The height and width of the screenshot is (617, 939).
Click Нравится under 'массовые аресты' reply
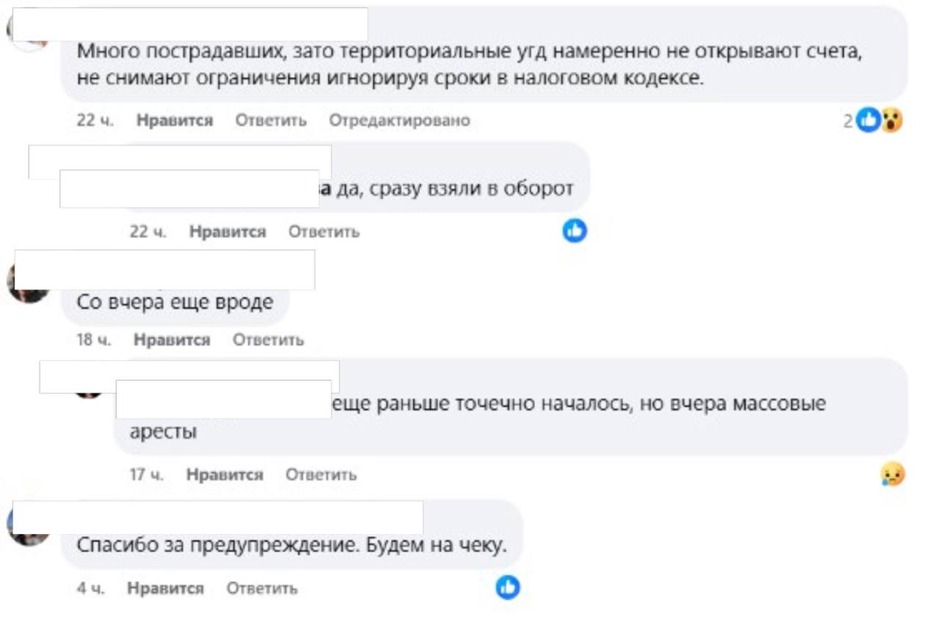pos(225,475)
